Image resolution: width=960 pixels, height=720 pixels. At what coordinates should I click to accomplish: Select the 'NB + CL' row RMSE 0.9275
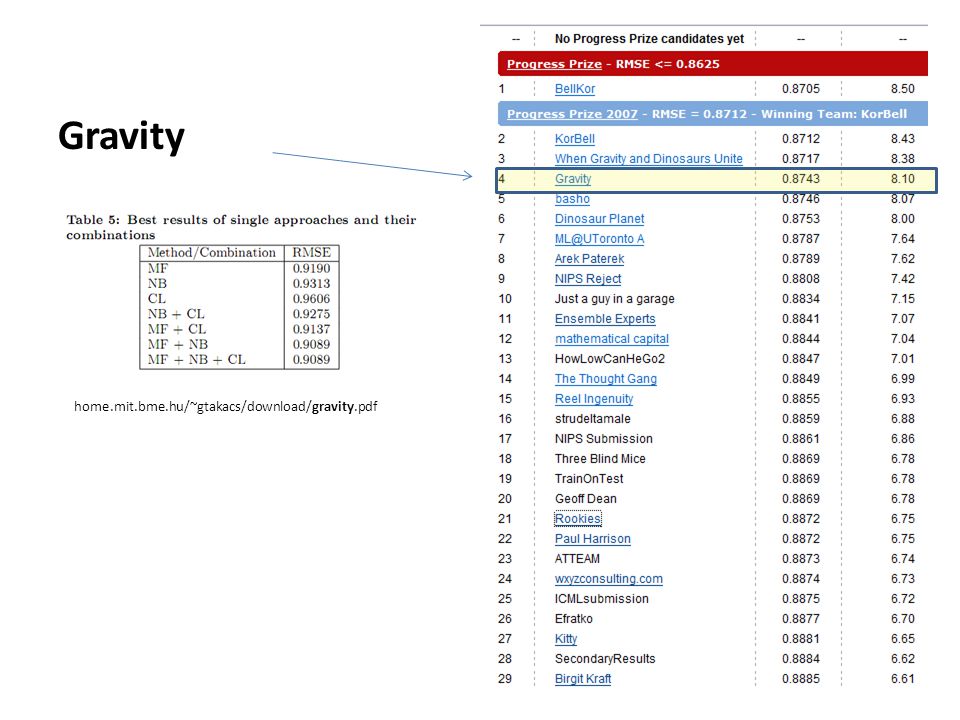pos(312,314)
